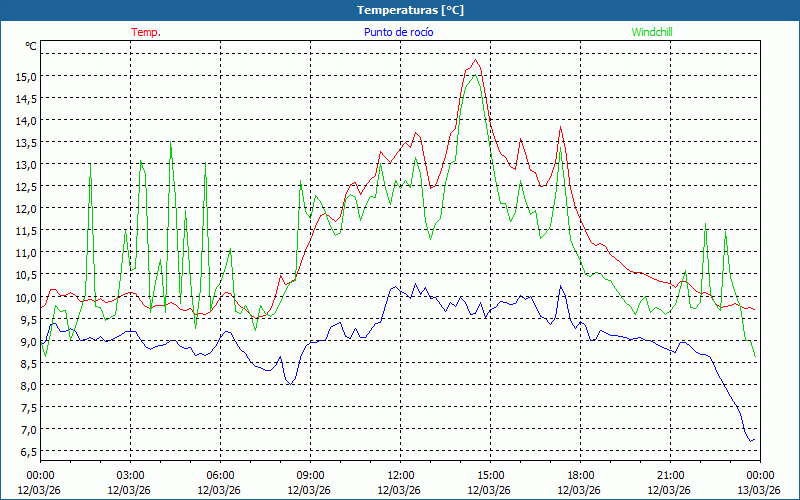Screen dimensions: 800x500
Task: Click the 12:00 time axis label
Action: pyautogui.click(x=400, y=475)
